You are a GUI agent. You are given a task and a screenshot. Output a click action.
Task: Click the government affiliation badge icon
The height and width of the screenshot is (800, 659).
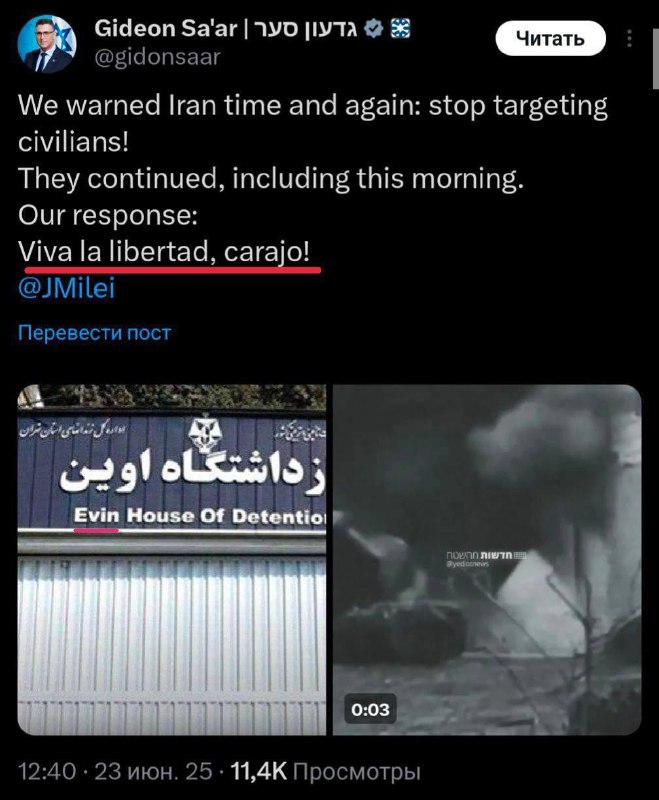400,29
